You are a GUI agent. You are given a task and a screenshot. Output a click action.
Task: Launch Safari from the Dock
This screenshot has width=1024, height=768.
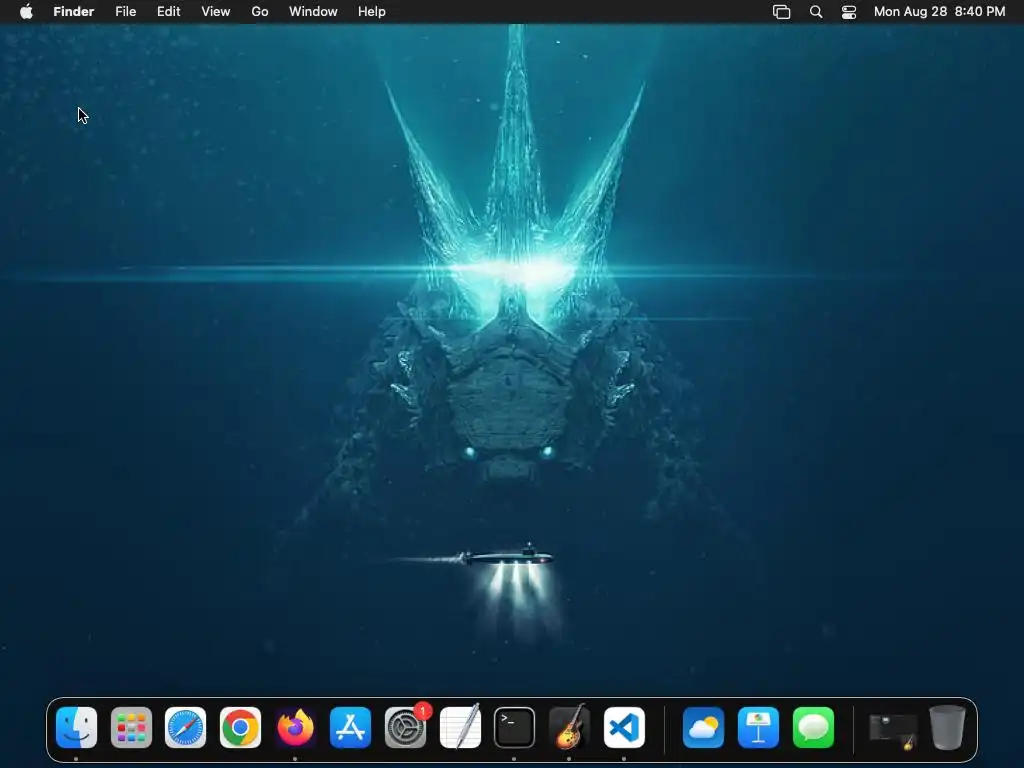185,727
